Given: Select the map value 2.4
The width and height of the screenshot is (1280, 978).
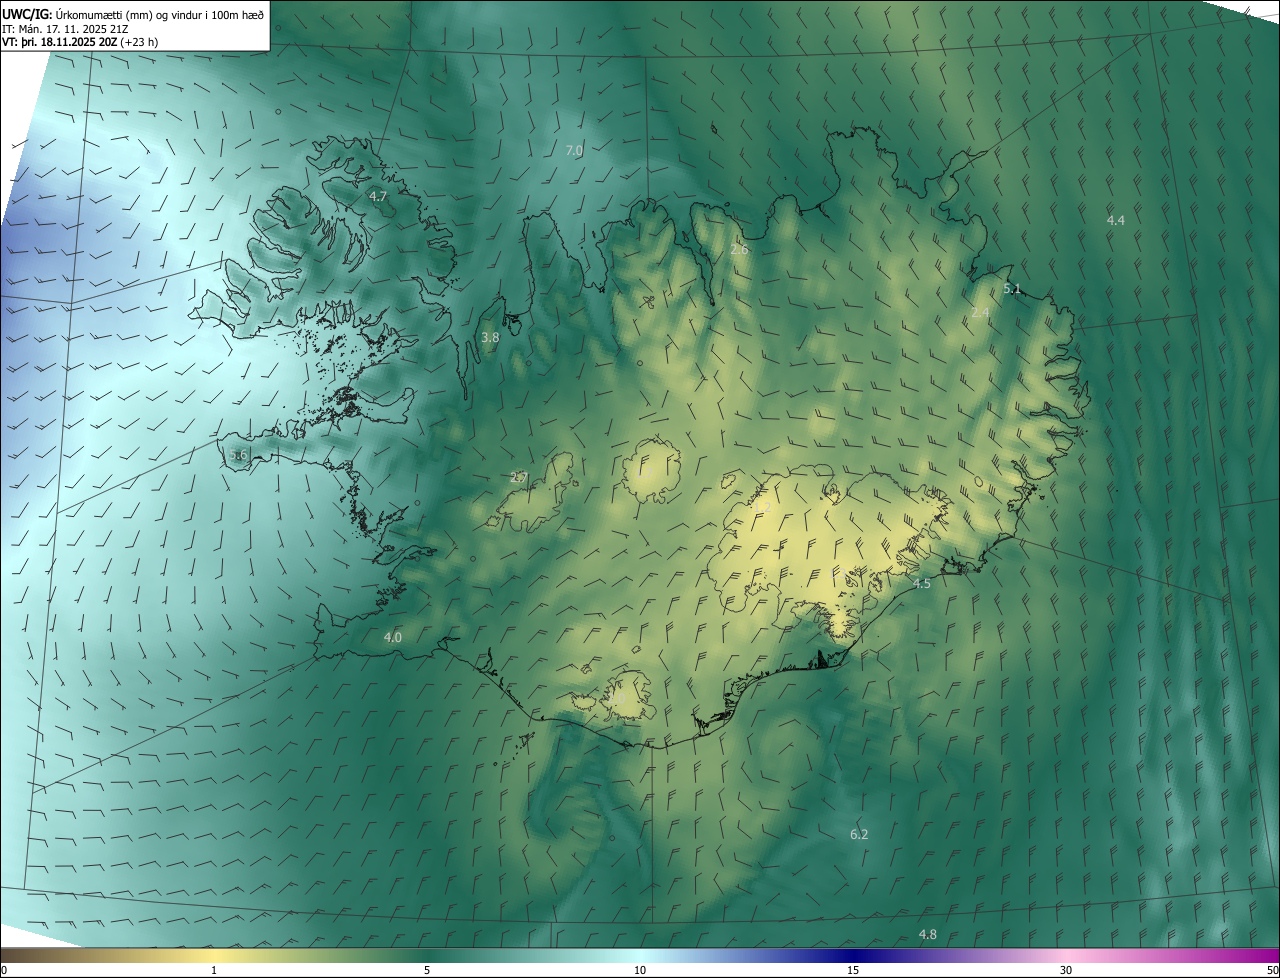Looking at the screenshot, I should [980, 313].
